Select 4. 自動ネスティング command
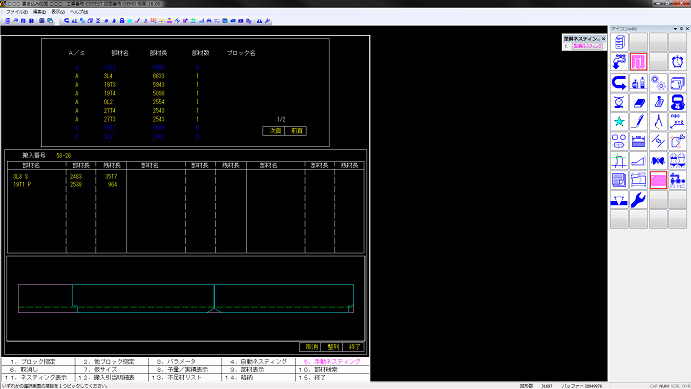The height and width of the screenshot is (389, 691). click(258, 361)
